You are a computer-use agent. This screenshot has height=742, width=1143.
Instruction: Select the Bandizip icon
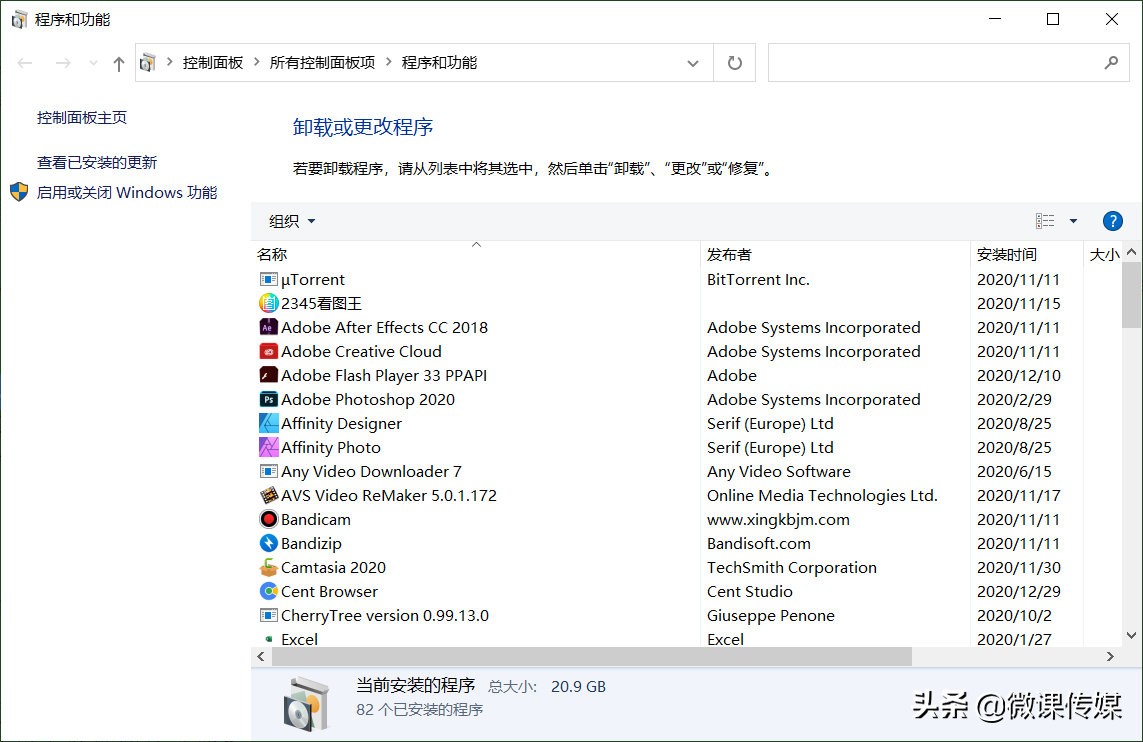click(x=267, y=543)
